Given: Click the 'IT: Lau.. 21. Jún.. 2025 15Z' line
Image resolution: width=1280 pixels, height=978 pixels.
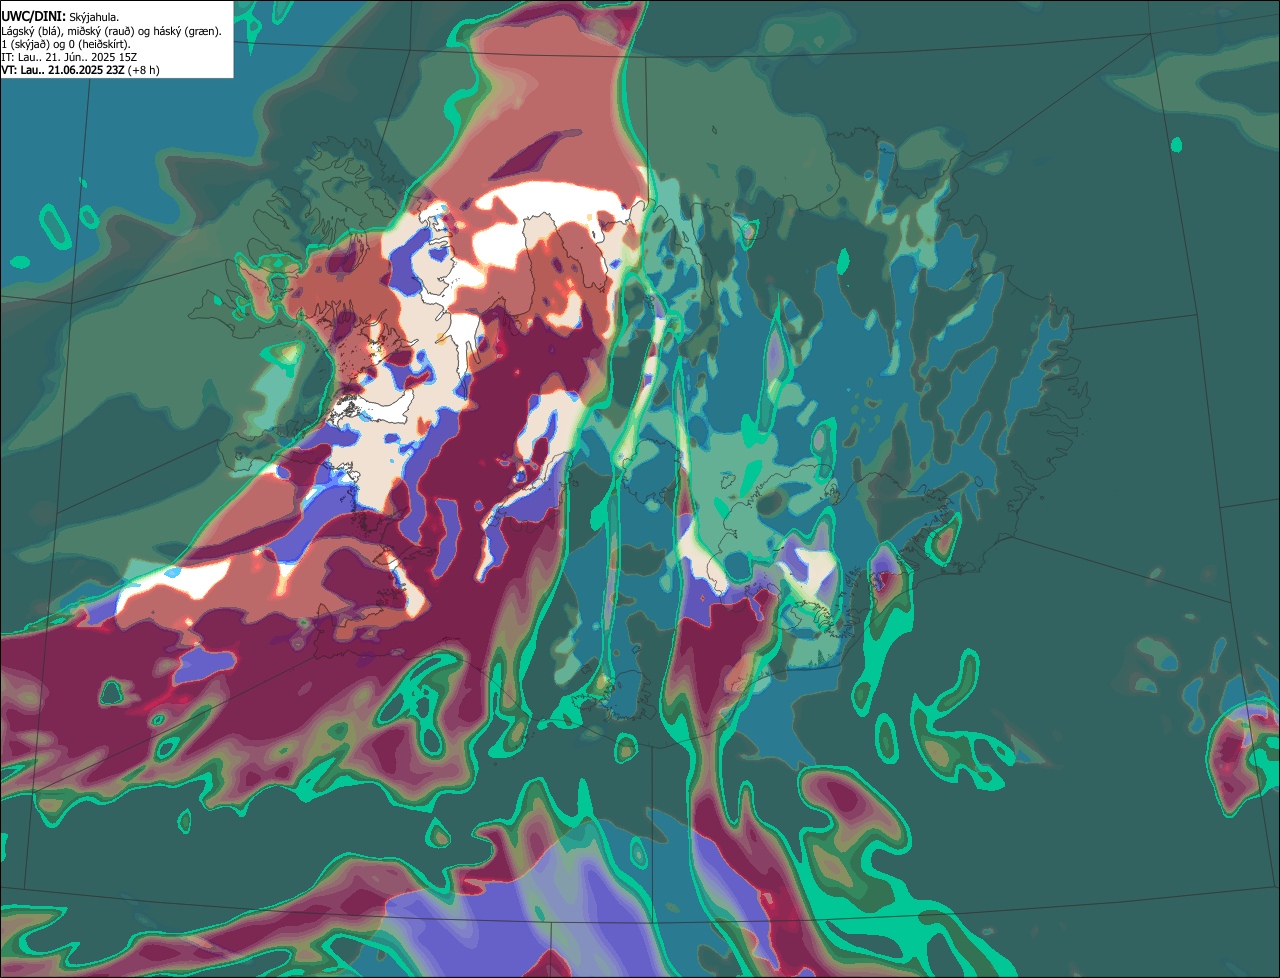Looking at the screenshot, I should point(69,57).
